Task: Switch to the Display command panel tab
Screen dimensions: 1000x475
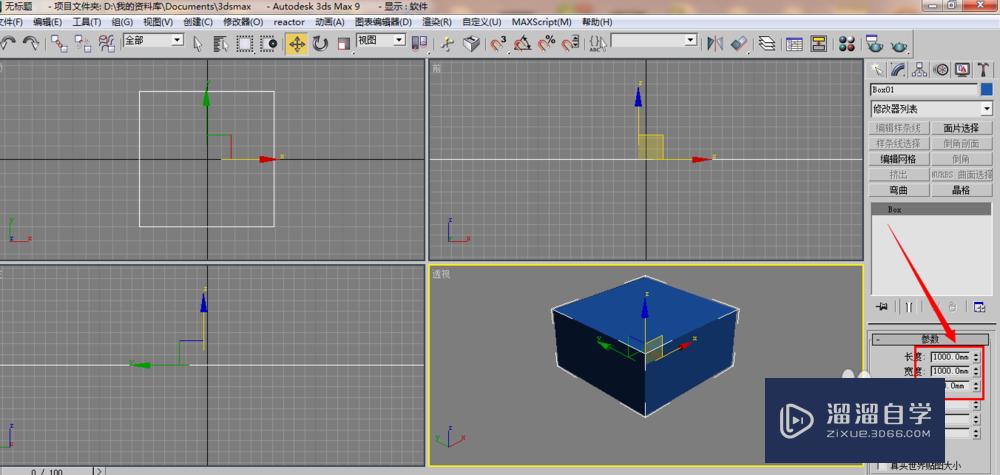Action: [x=962, y=69]
